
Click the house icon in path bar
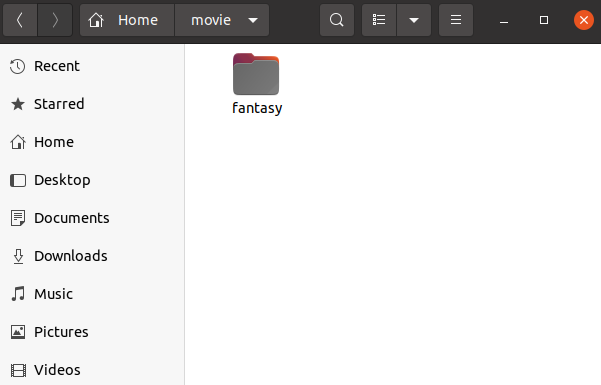coord(96,20)
